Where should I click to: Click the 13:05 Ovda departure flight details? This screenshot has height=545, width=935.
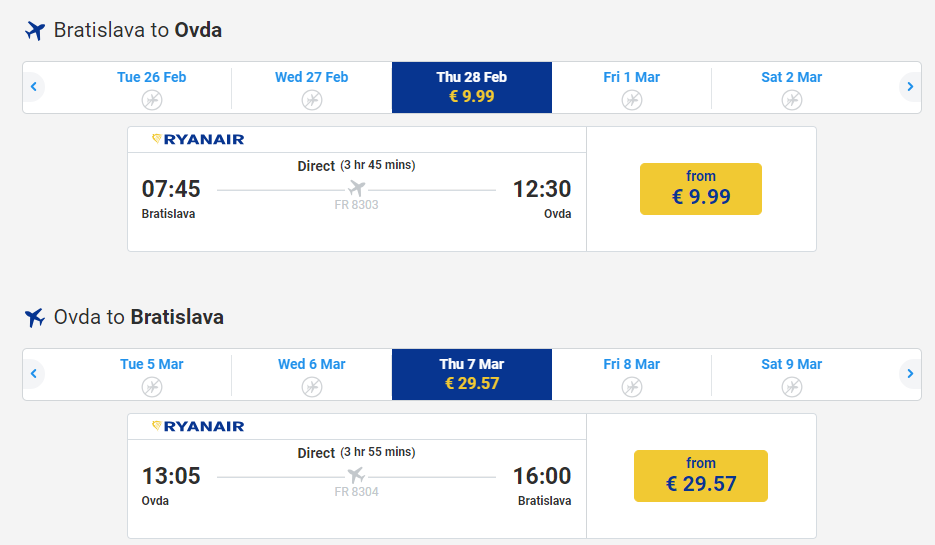tap(171, 476)
